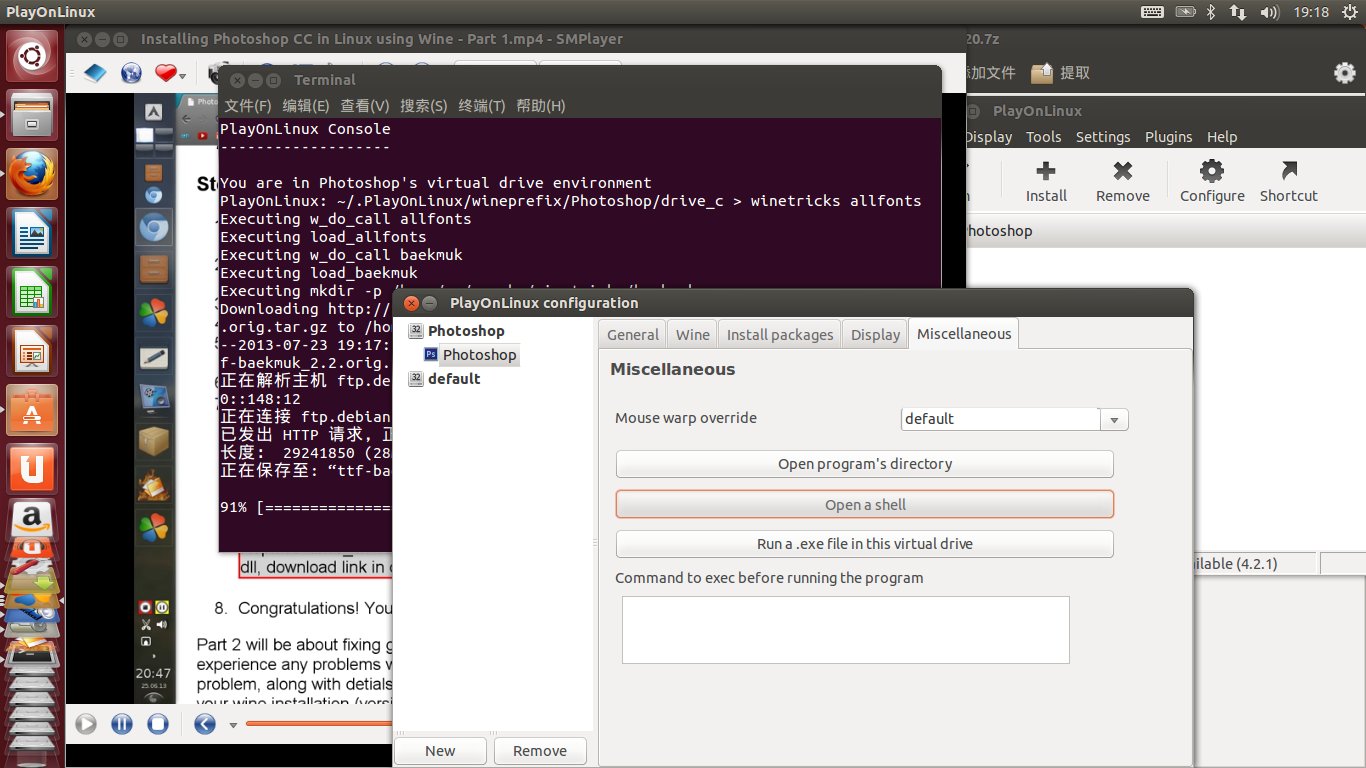Switch to the Display tab in configuration
This screenshot has width=1366, height=768.
point(875,335)
